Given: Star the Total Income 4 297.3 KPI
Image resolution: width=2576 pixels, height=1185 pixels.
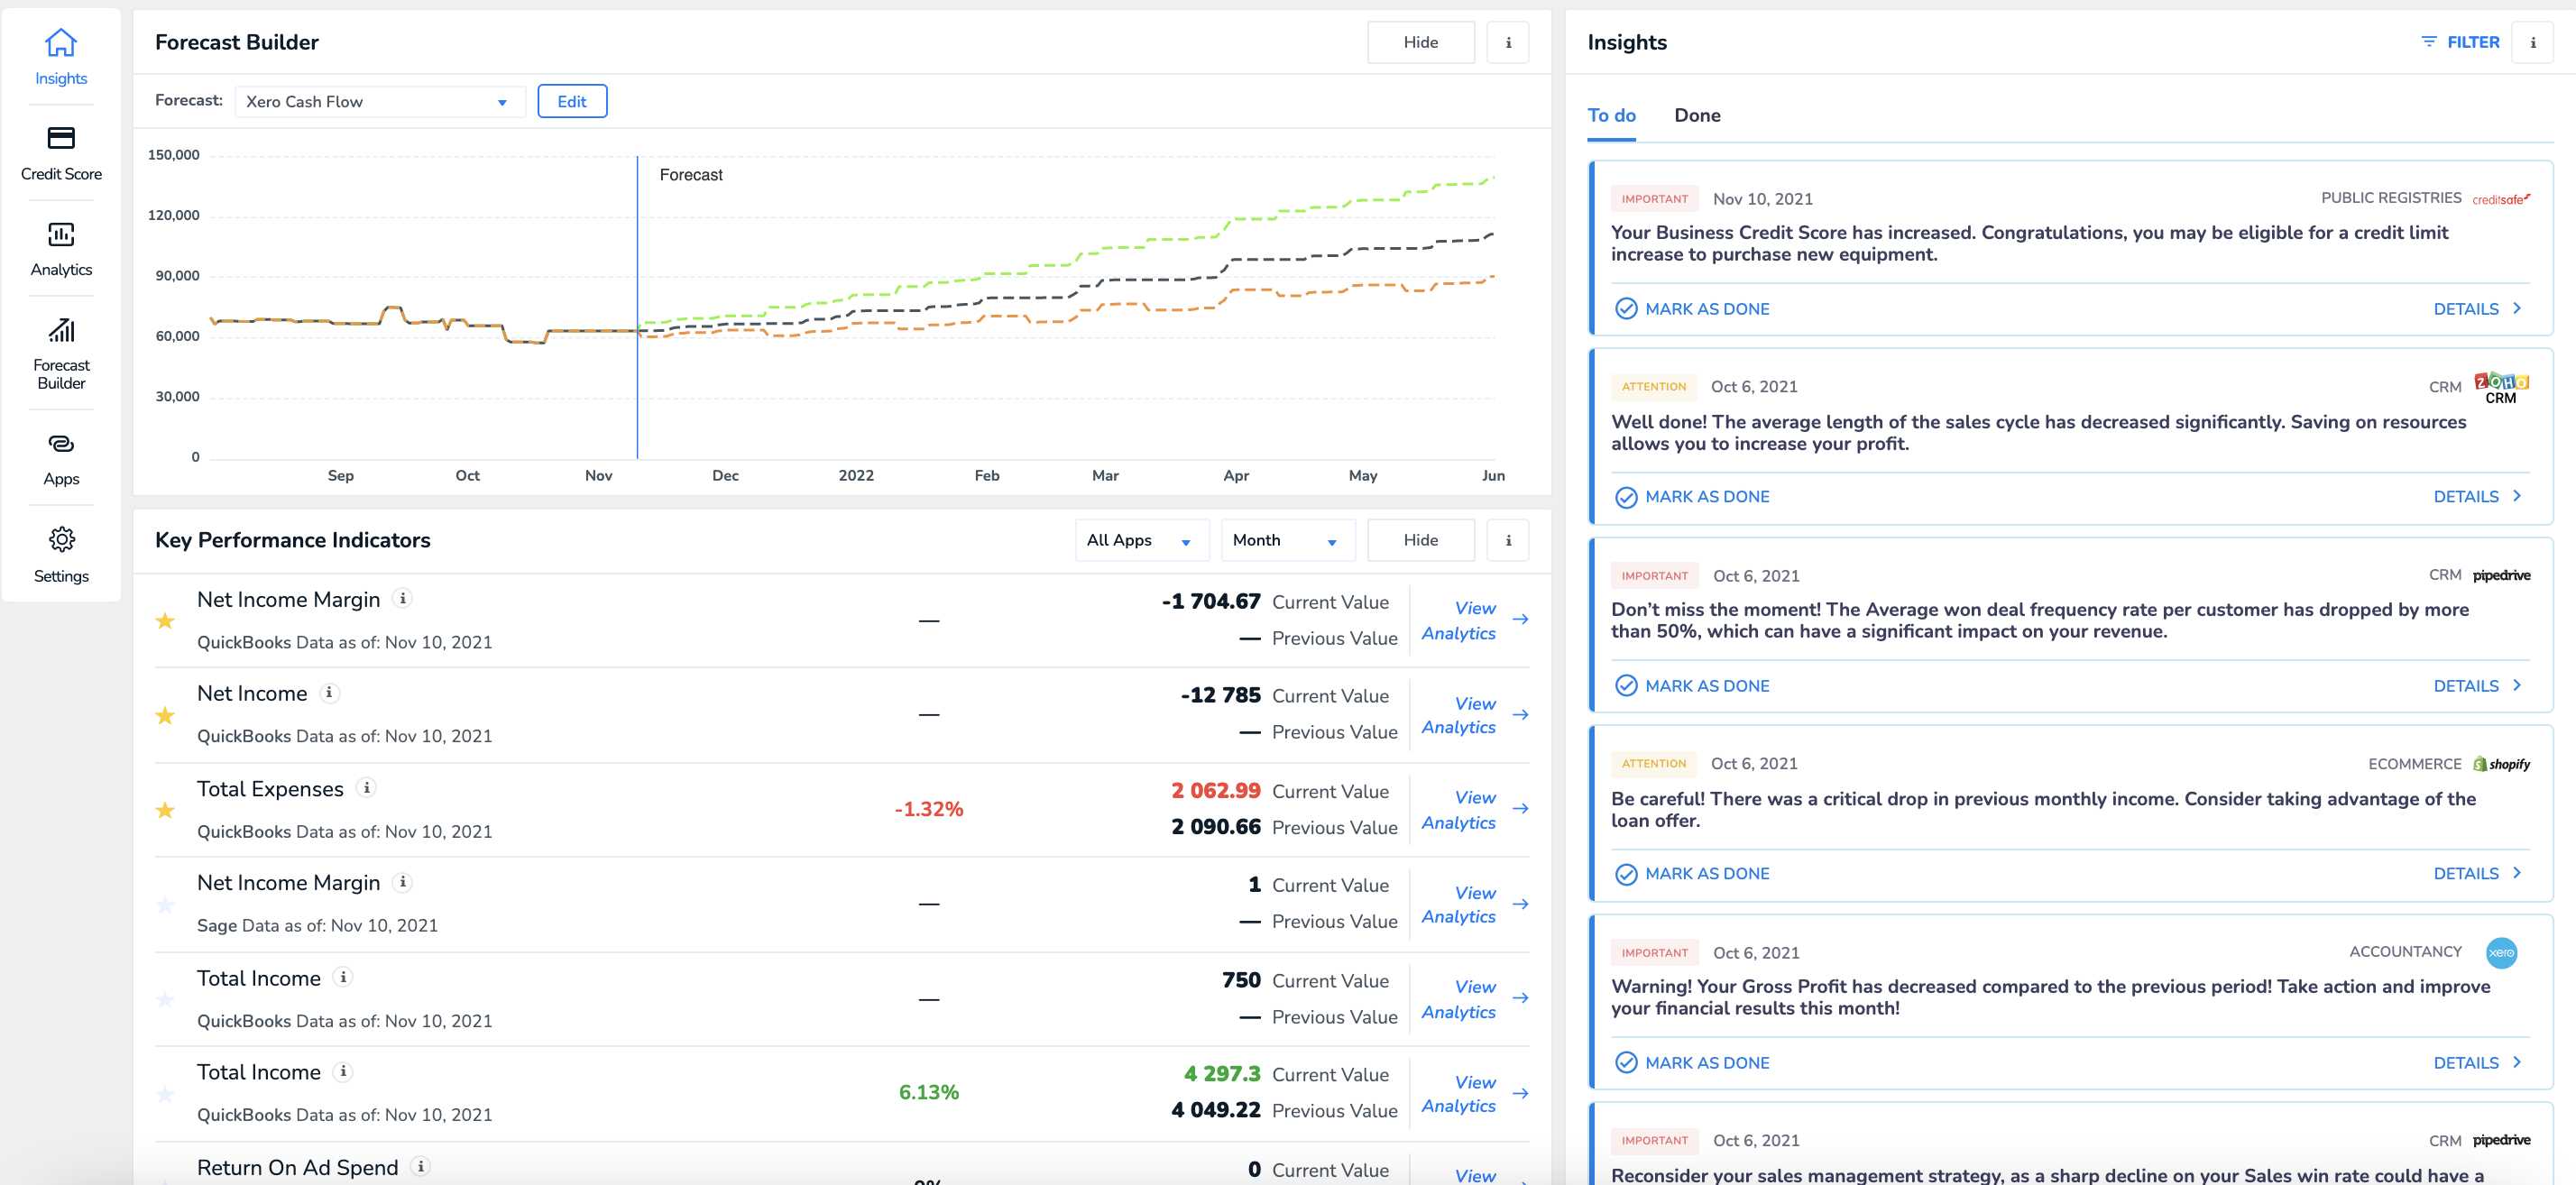Looking at the screenshot, I should pos(165,1093).
